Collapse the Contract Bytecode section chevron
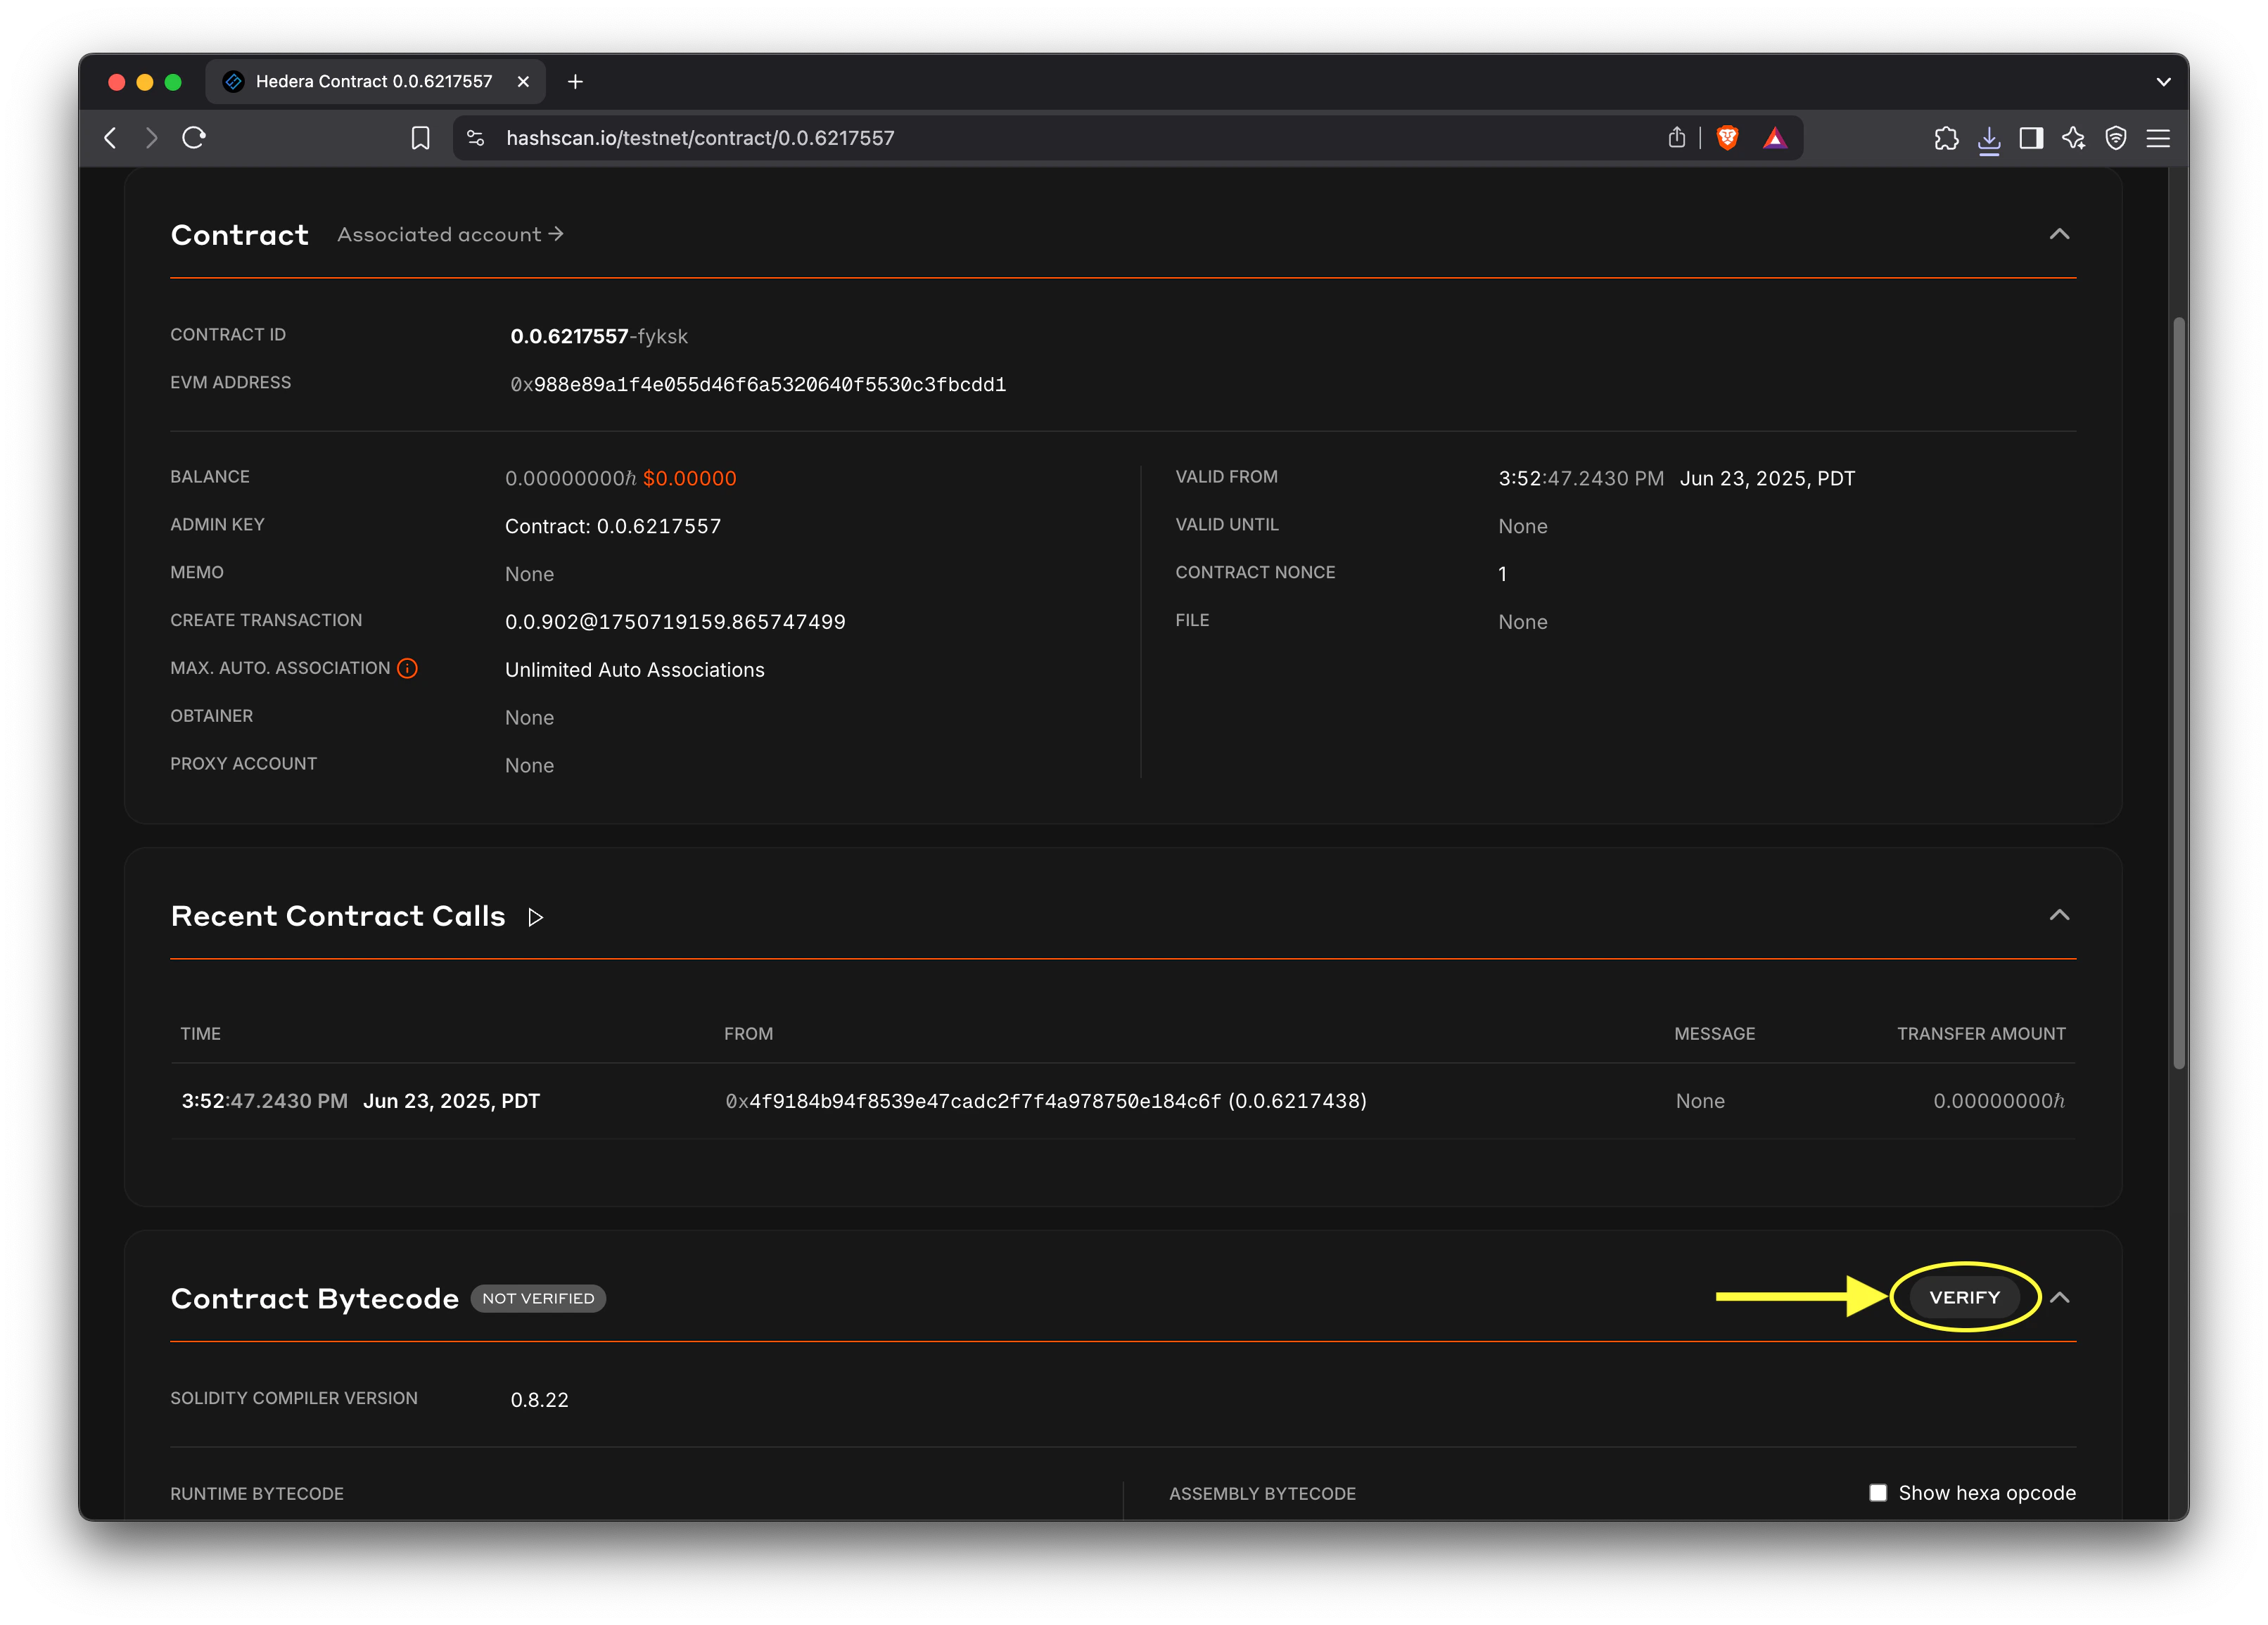Image resolution: width=2268 pixels, height=1625 pixels. pyautogui.click(x=2060, y=1297)
